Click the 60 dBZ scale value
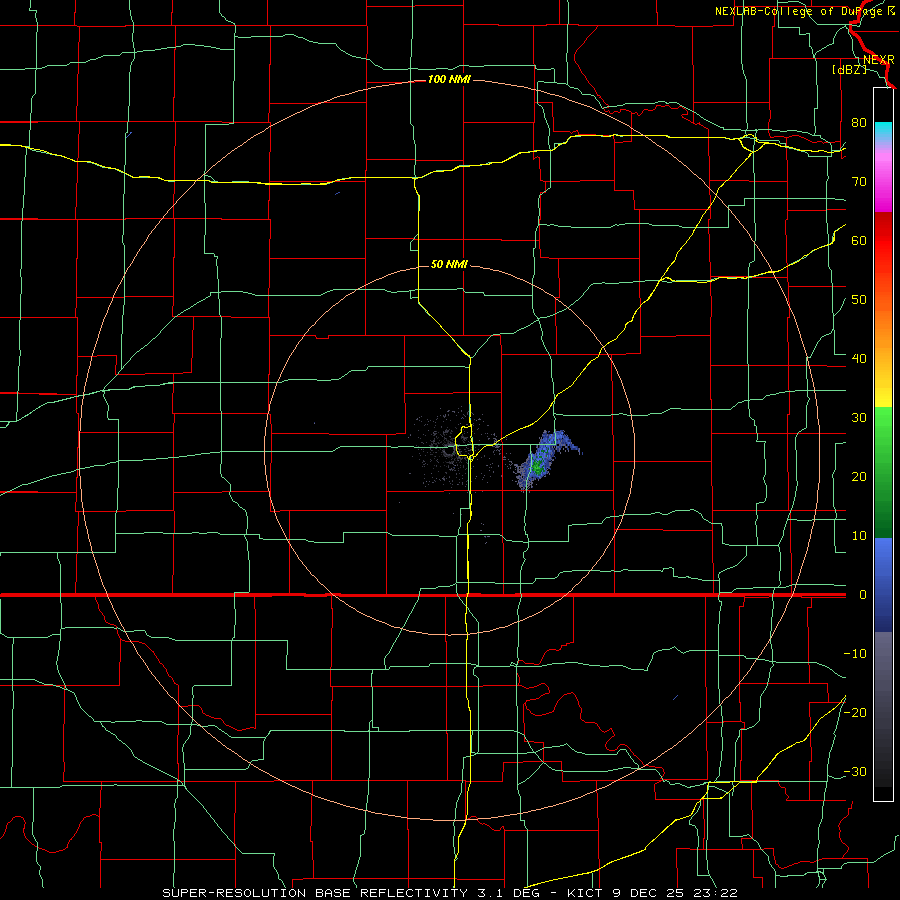Screen dimensions: 900x900 pos(859,240)
